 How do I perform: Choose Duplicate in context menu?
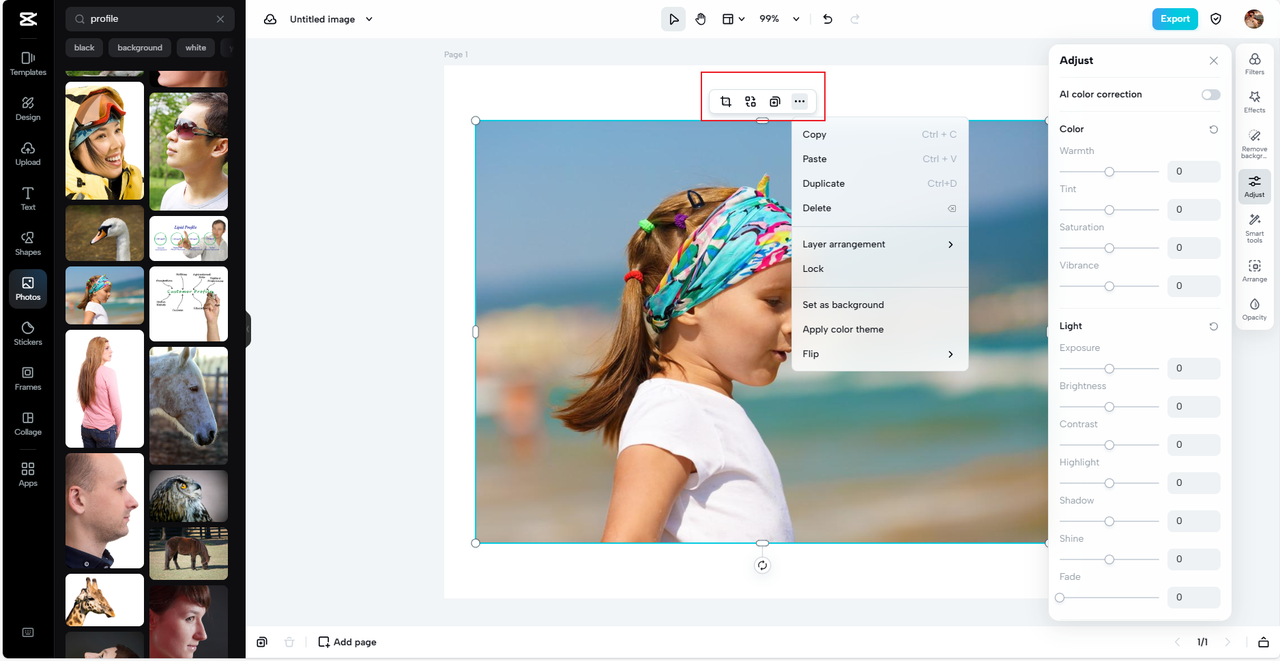(x=878, y=184)
